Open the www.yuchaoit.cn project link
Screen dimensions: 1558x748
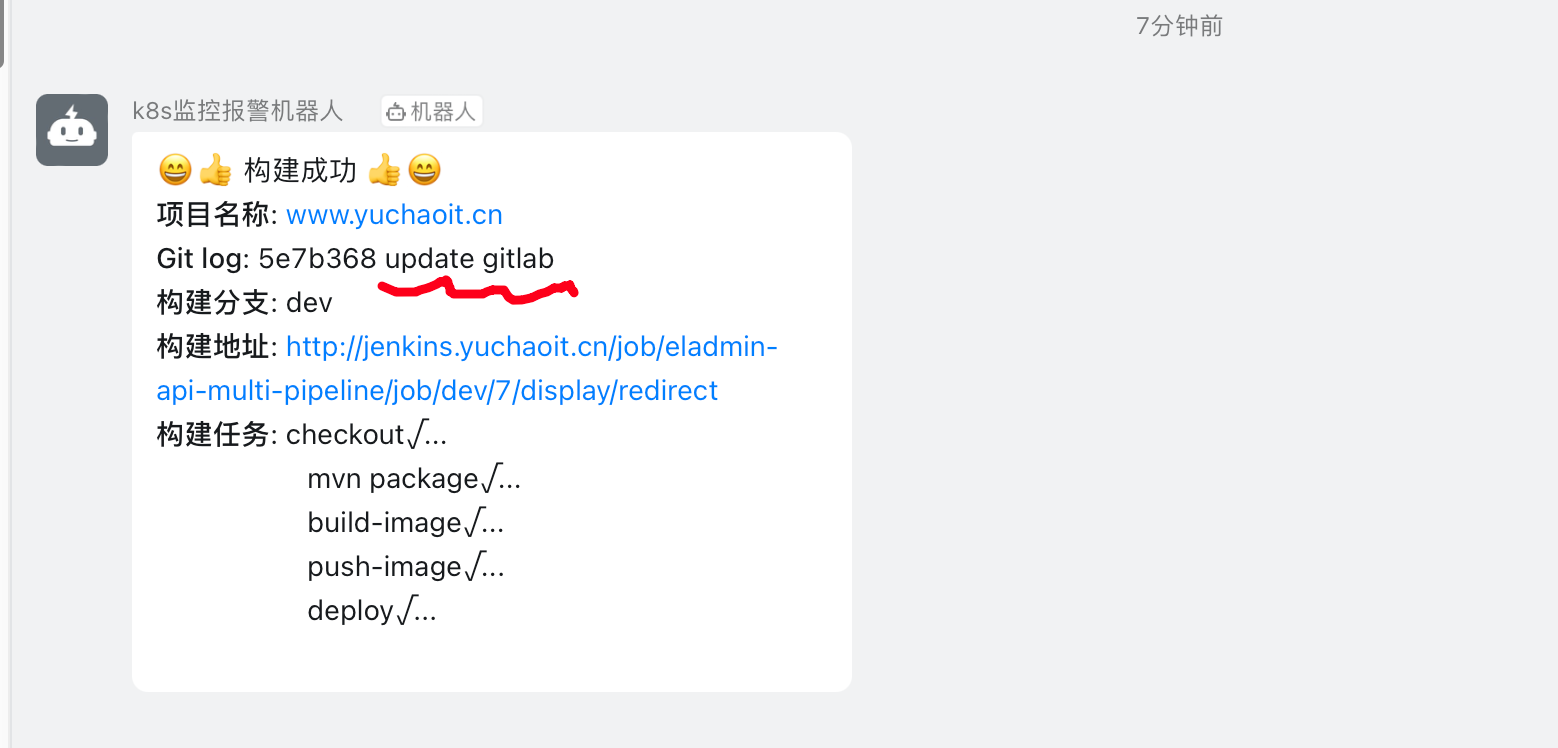394,215
